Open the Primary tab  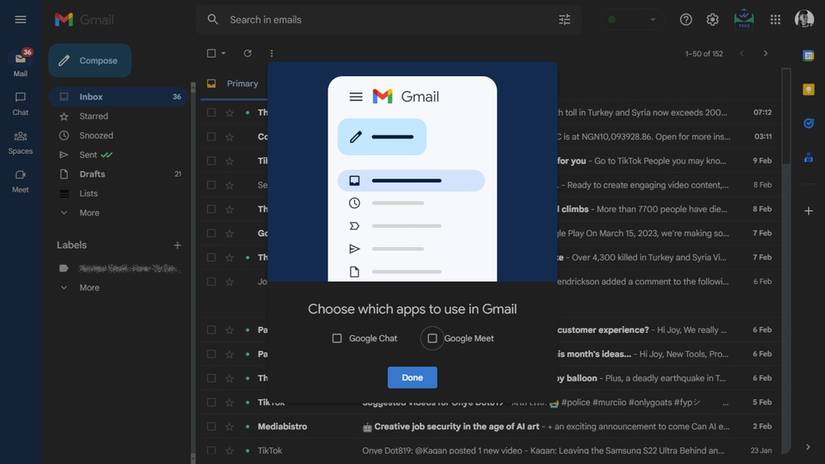tap(236, 84)
